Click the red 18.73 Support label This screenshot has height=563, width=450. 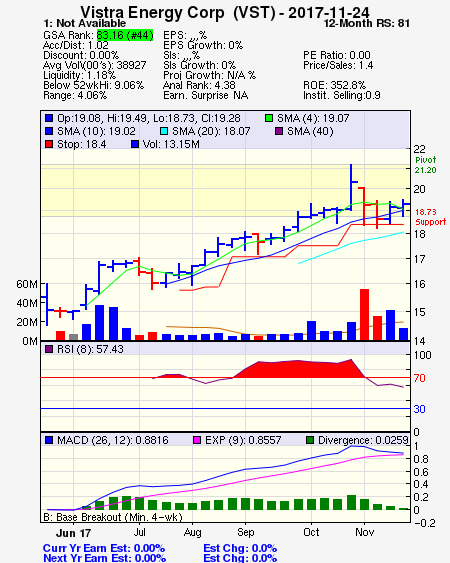[431, 217]
